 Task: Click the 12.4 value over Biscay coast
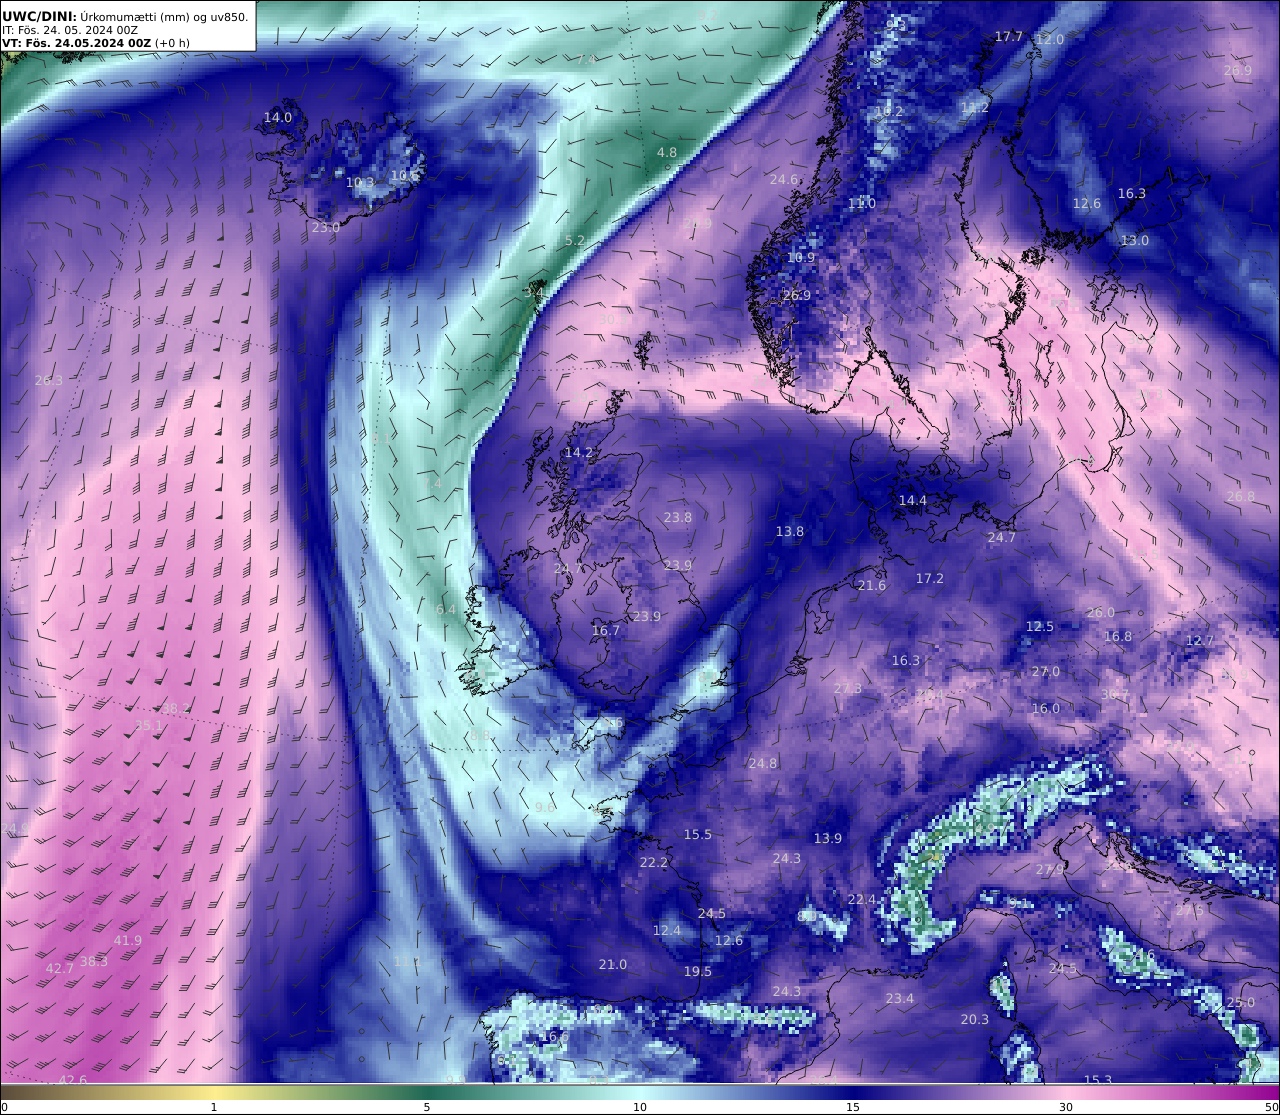pos(666,930)
